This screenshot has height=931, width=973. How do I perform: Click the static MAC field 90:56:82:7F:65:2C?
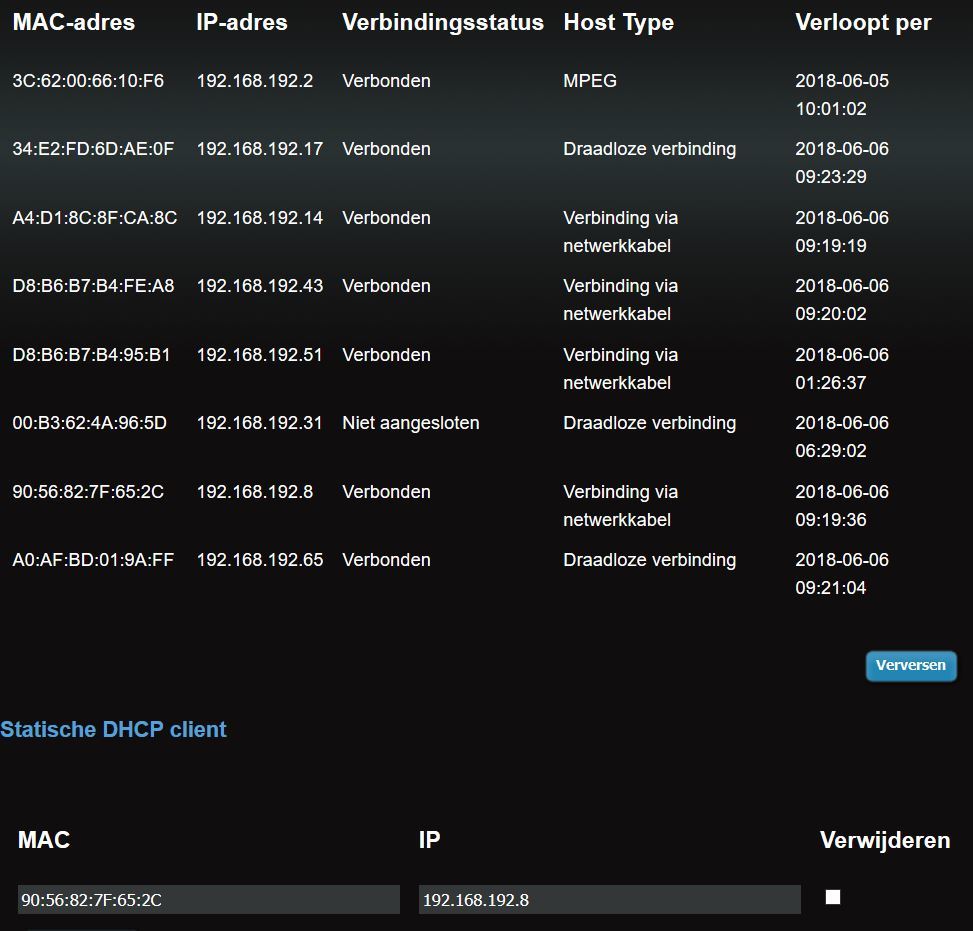[208, 899]
